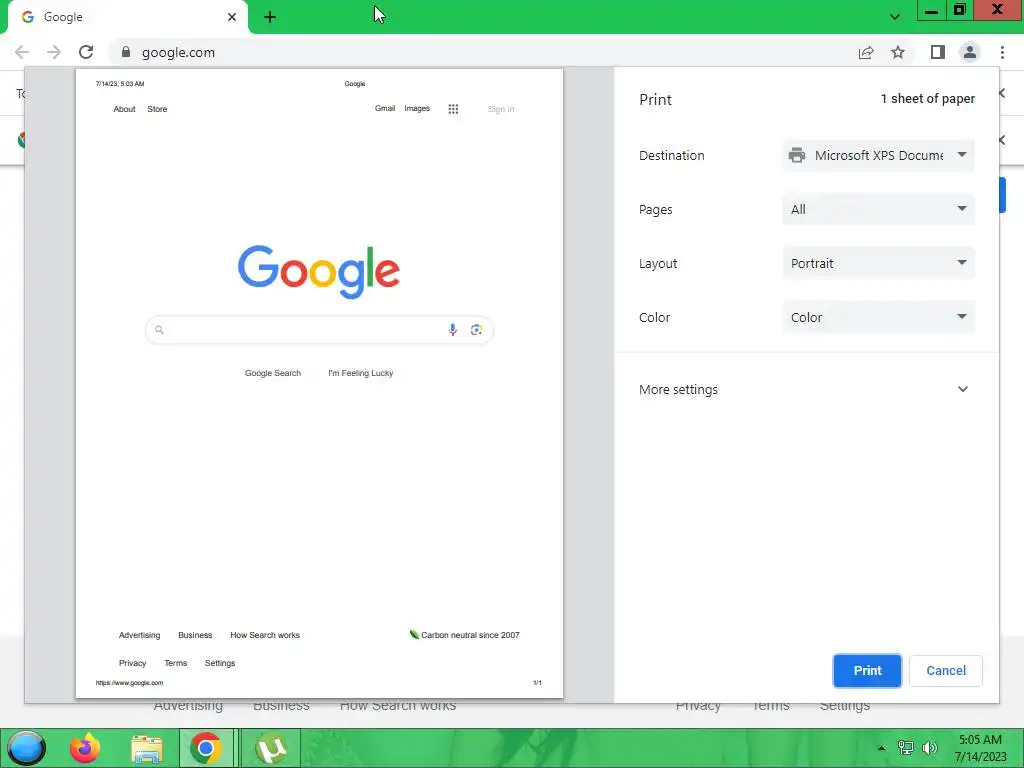1024x768 pixels.
Task: Click '1 sheet of paper' text
Action: 927,99
